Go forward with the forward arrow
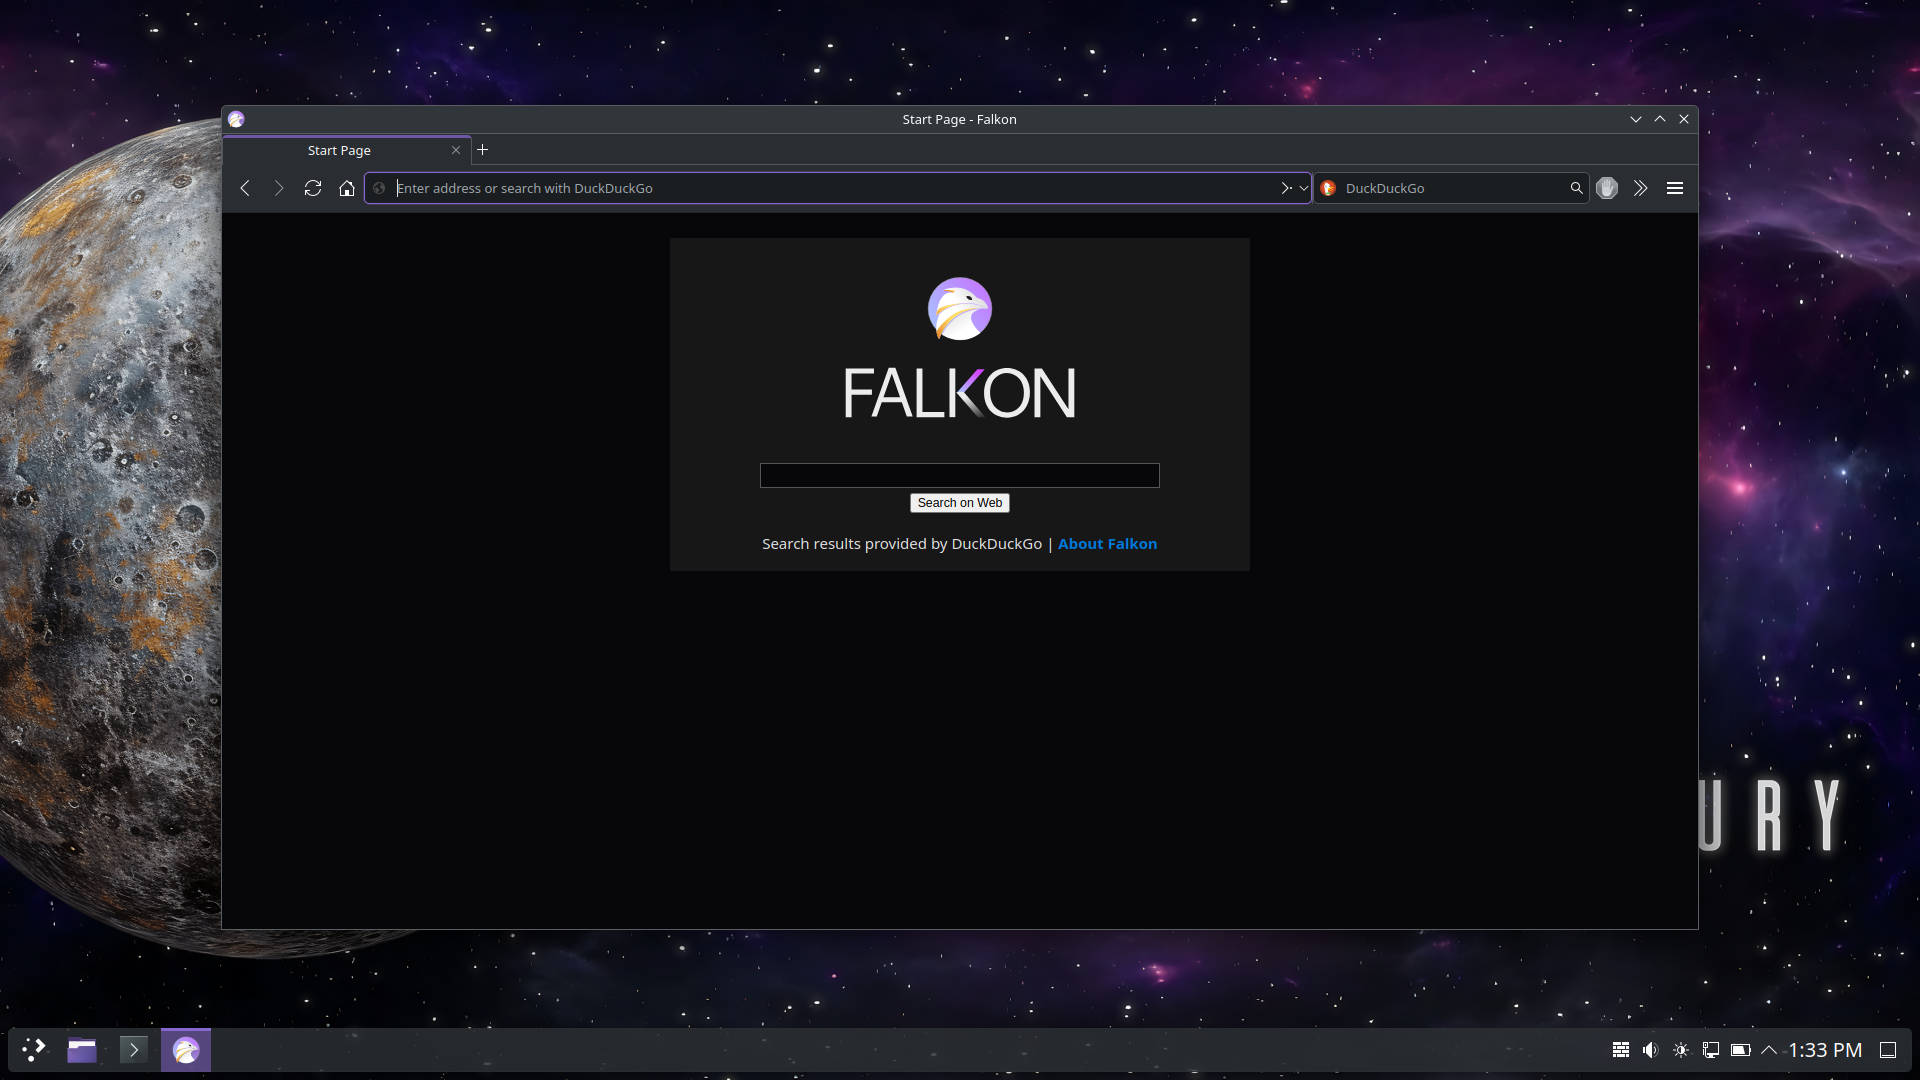The image size is (1920, 1080). click(279, 188)
